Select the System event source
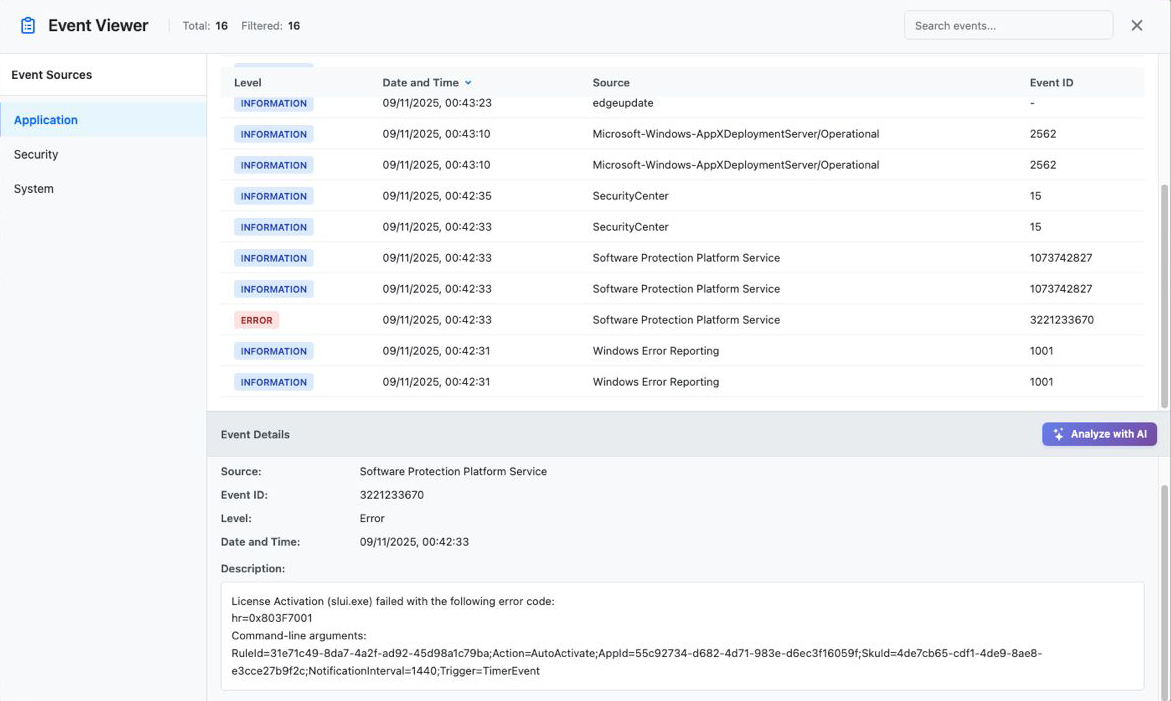 coord(33,188)
